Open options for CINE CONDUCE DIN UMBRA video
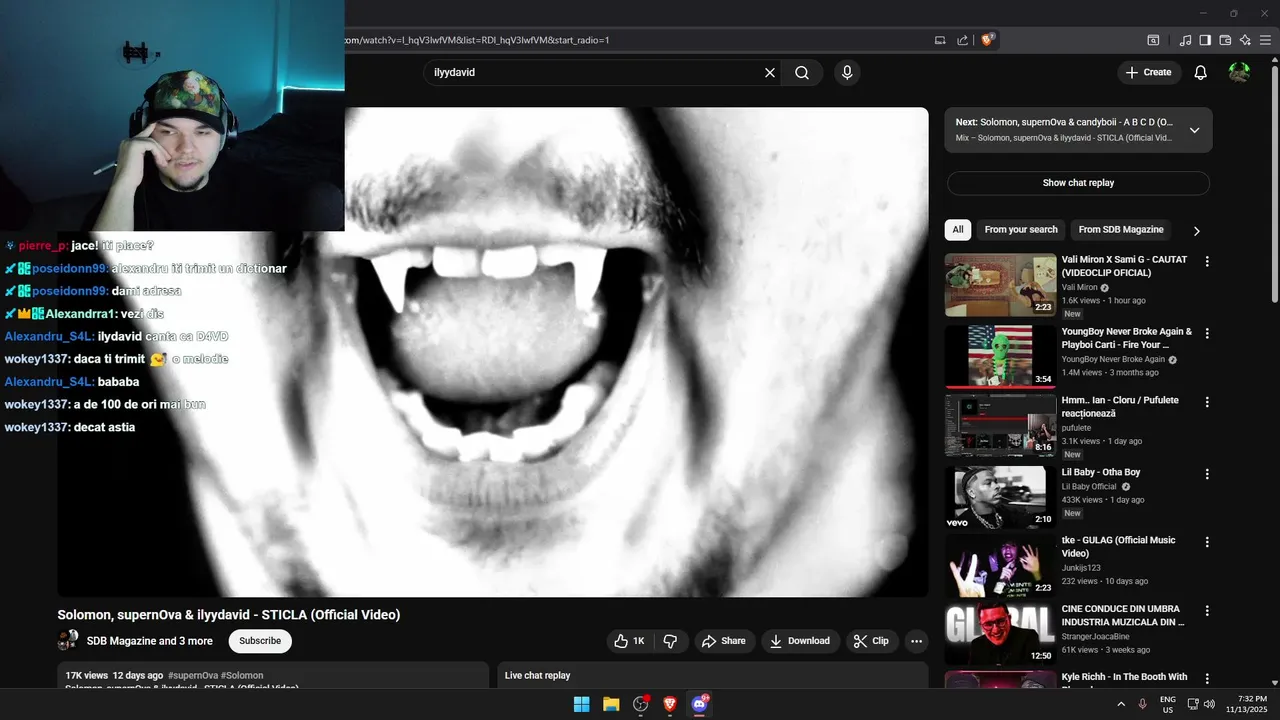 1207,610
